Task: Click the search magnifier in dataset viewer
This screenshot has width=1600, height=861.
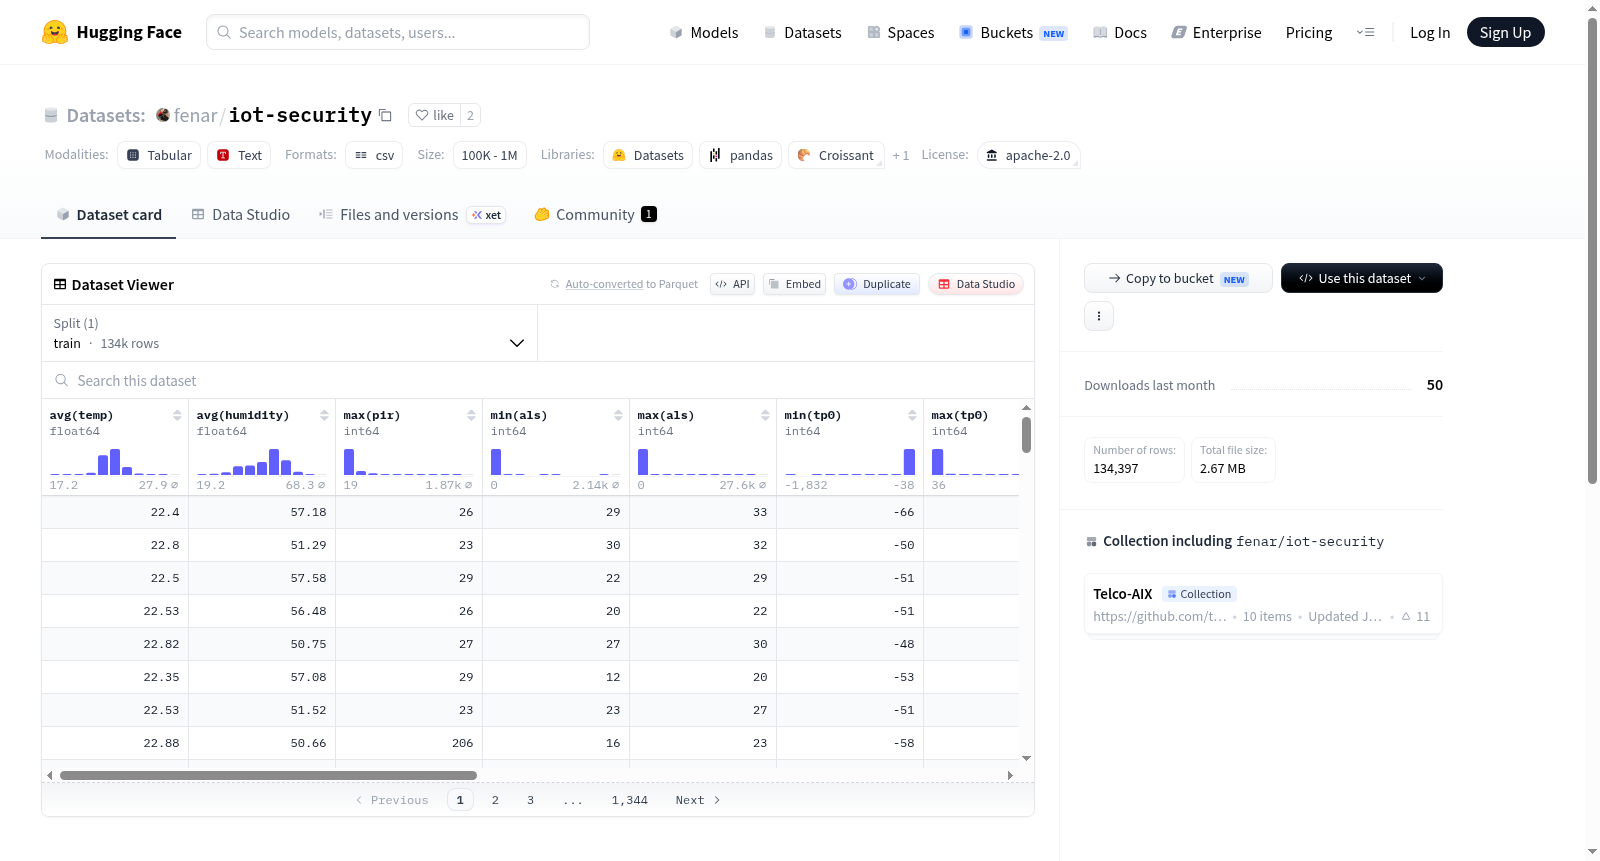Action: pyautogui.click(x=62, y=380)
